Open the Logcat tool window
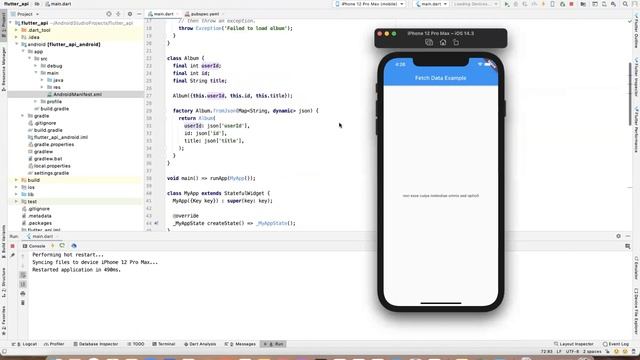The width and height of the screenshot is (640, 360). 24,344
